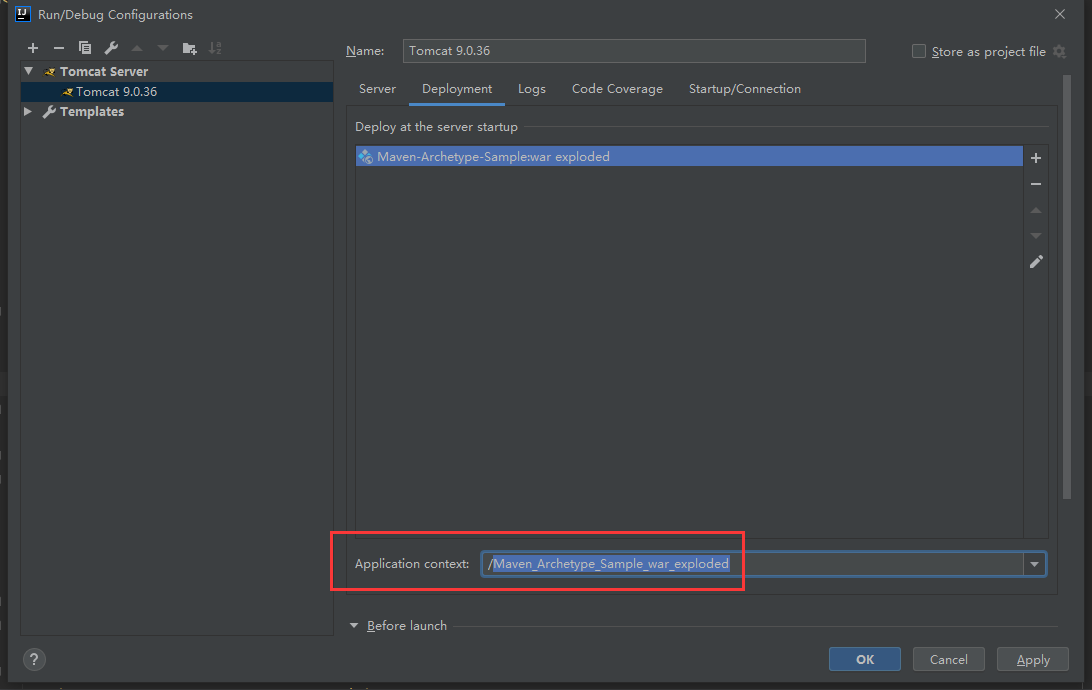Switch to the Server tab
Screen dimensions: 1092x690
pyautogui.click(x=377, y=89)
